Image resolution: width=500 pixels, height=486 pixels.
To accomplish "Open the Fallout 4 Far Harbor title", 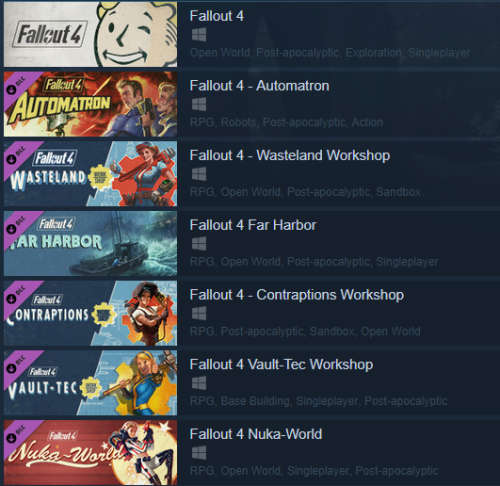I will (253, 225).
